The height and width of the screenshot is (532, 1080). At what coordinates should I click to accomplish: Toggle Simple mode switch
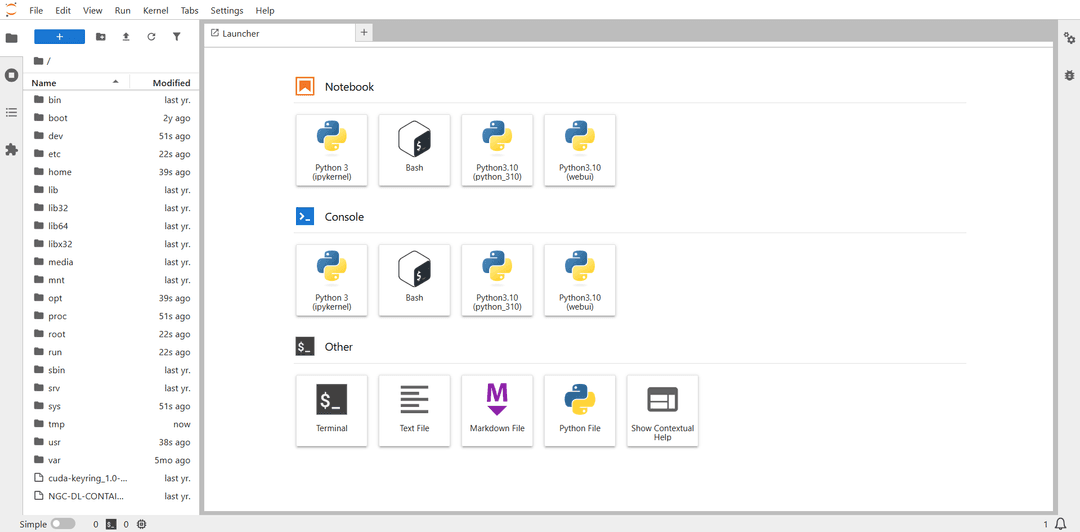[63, 524]
